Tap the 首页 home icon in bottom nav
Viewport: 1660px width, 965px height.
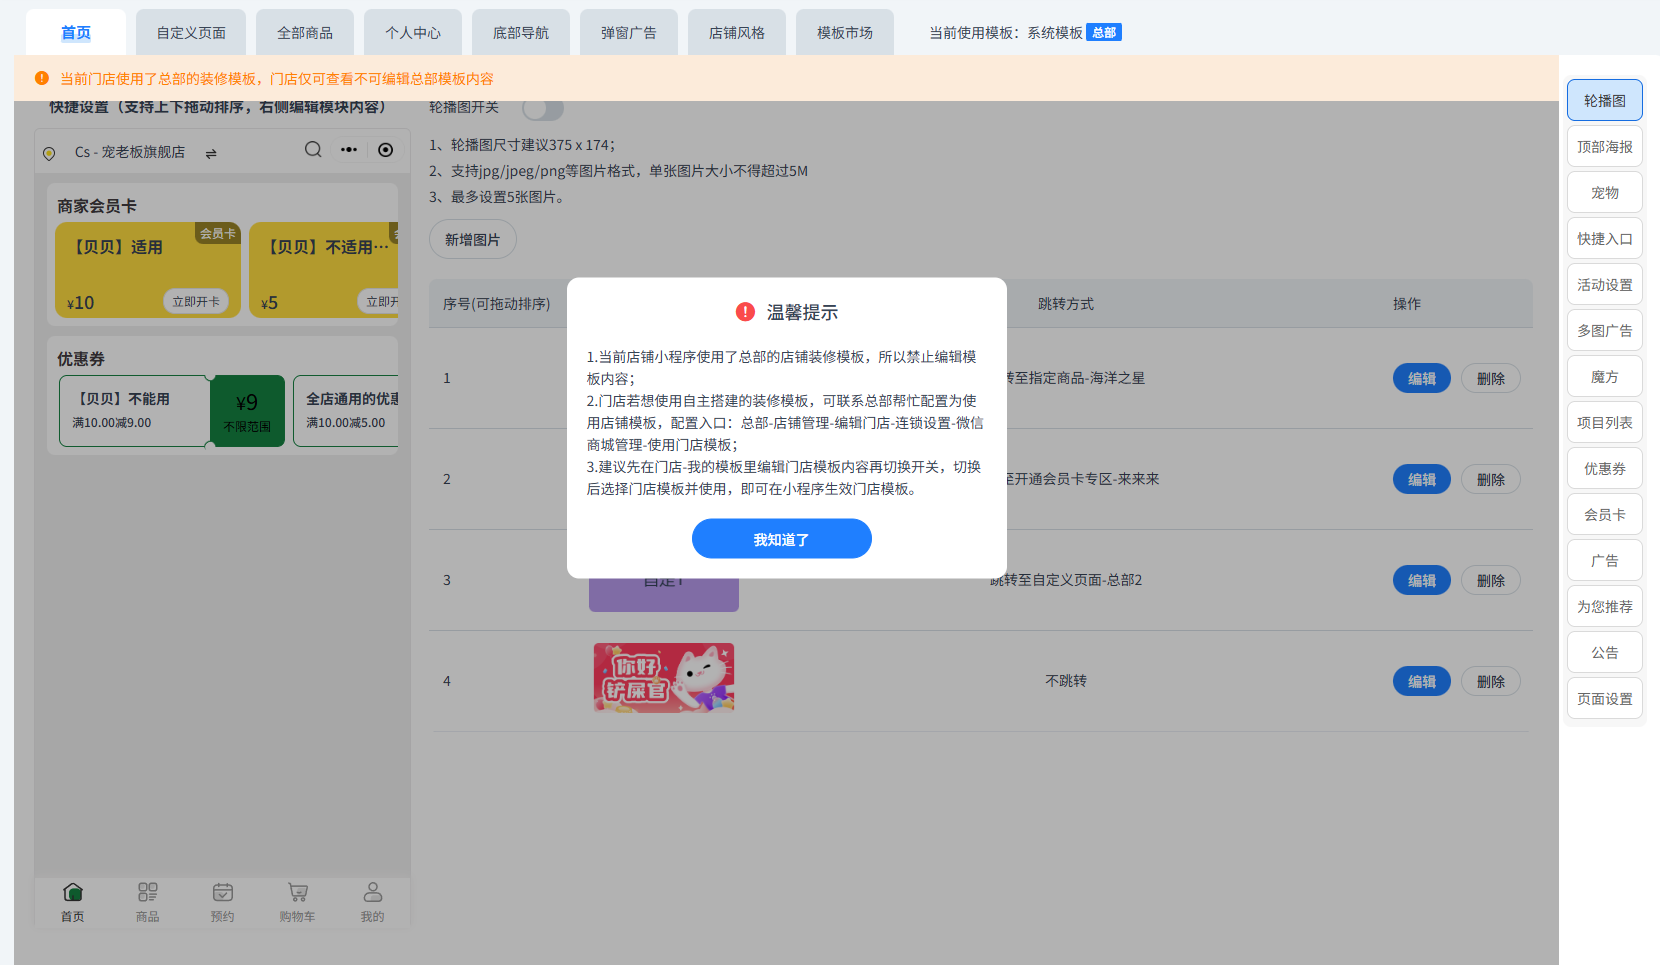(73, 892)
